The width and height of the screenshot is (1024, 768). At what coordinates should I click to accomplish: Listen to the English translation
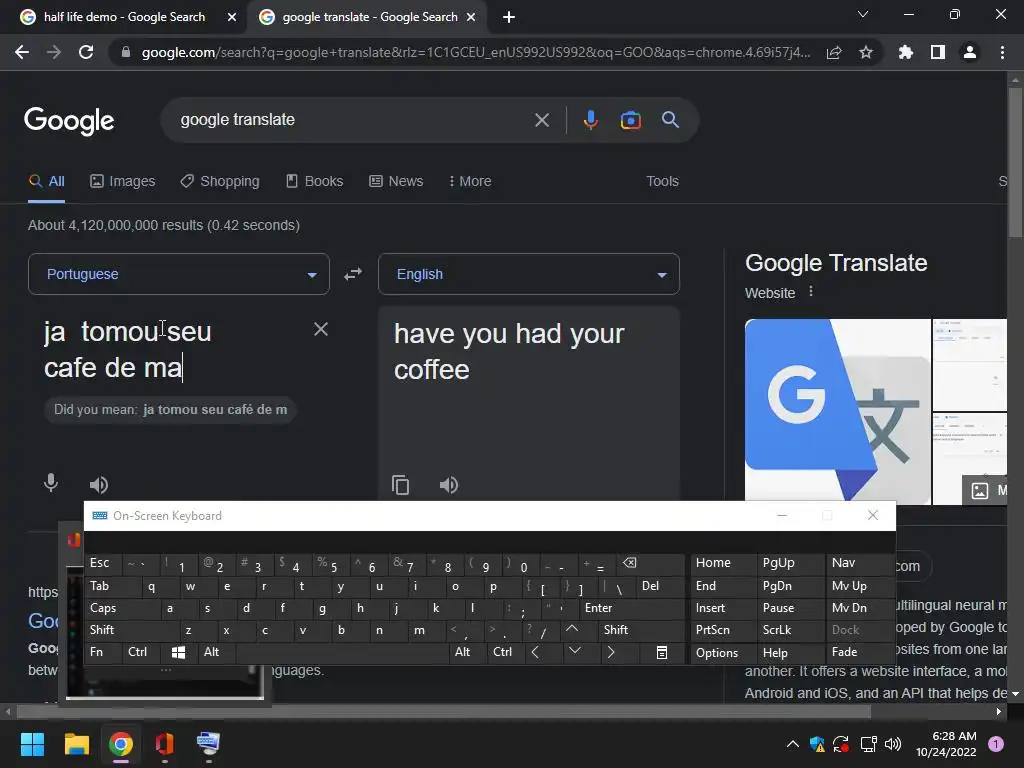(449, 485)
